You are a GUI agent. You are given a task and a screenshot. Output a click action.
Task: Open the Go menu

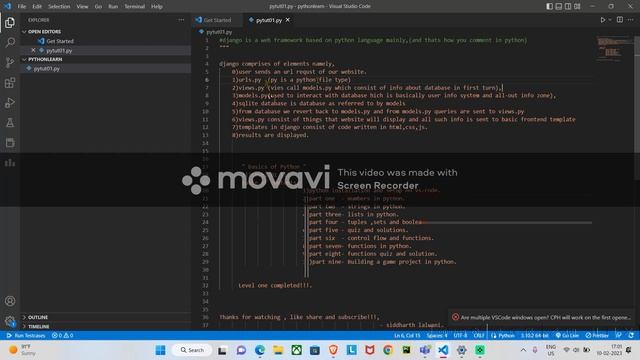click(98, 7)
